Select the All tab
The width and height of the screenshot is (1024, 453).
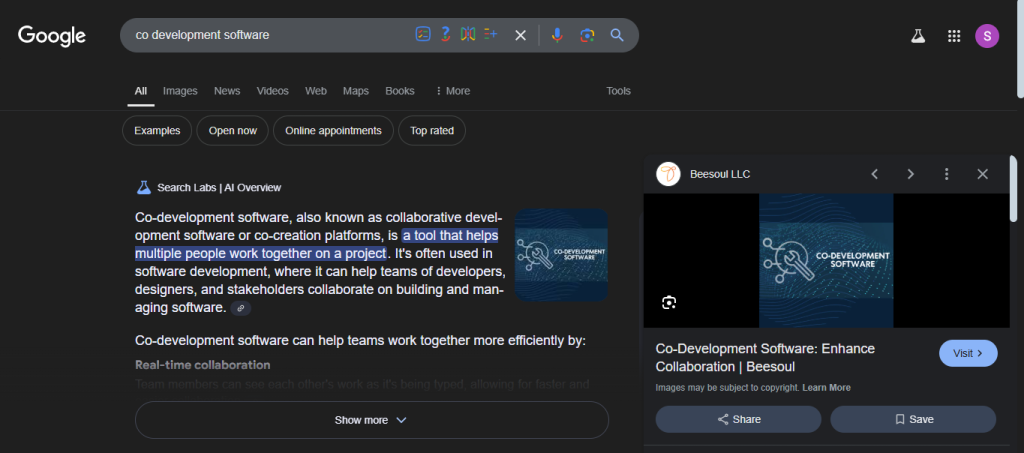(x=140, y=91)
